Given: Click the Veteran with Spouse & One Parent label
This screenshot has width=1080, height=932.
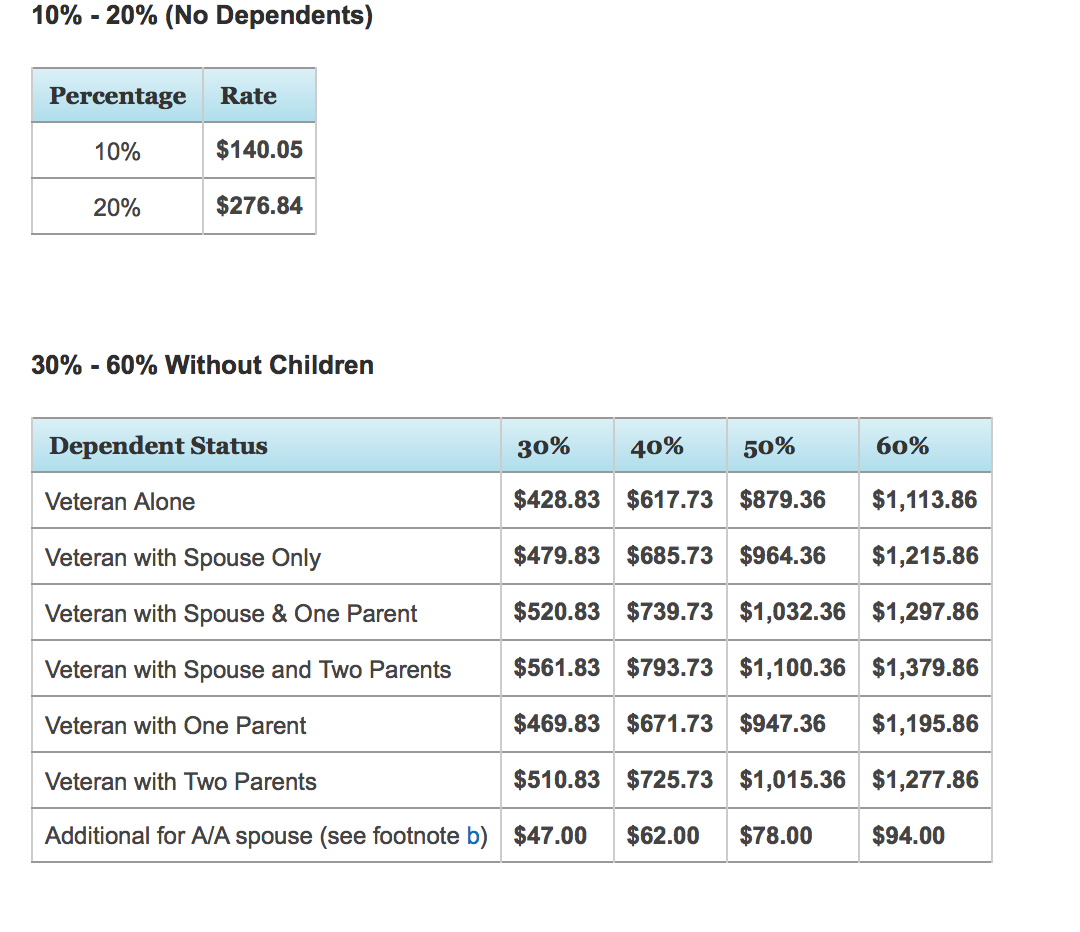Looking at the screenshot, I should (231, 613).
